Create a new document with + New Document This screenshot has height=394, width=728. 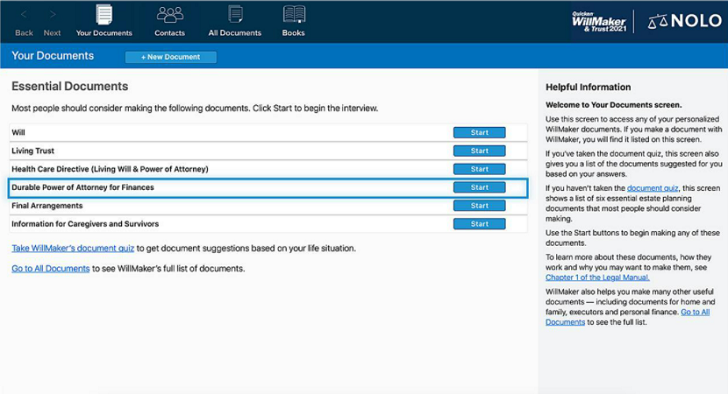[170, 57]
